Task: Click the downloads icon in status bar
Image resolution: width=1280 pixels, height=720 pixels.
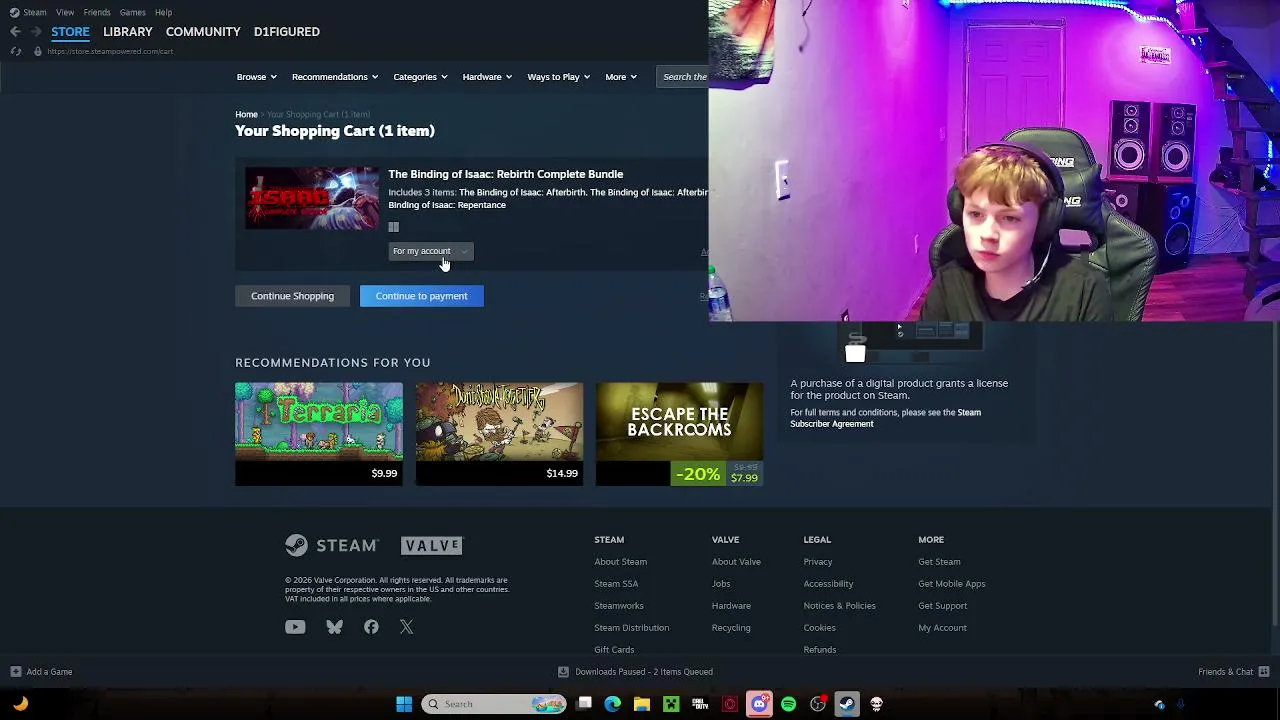Action: coord(563,672)
